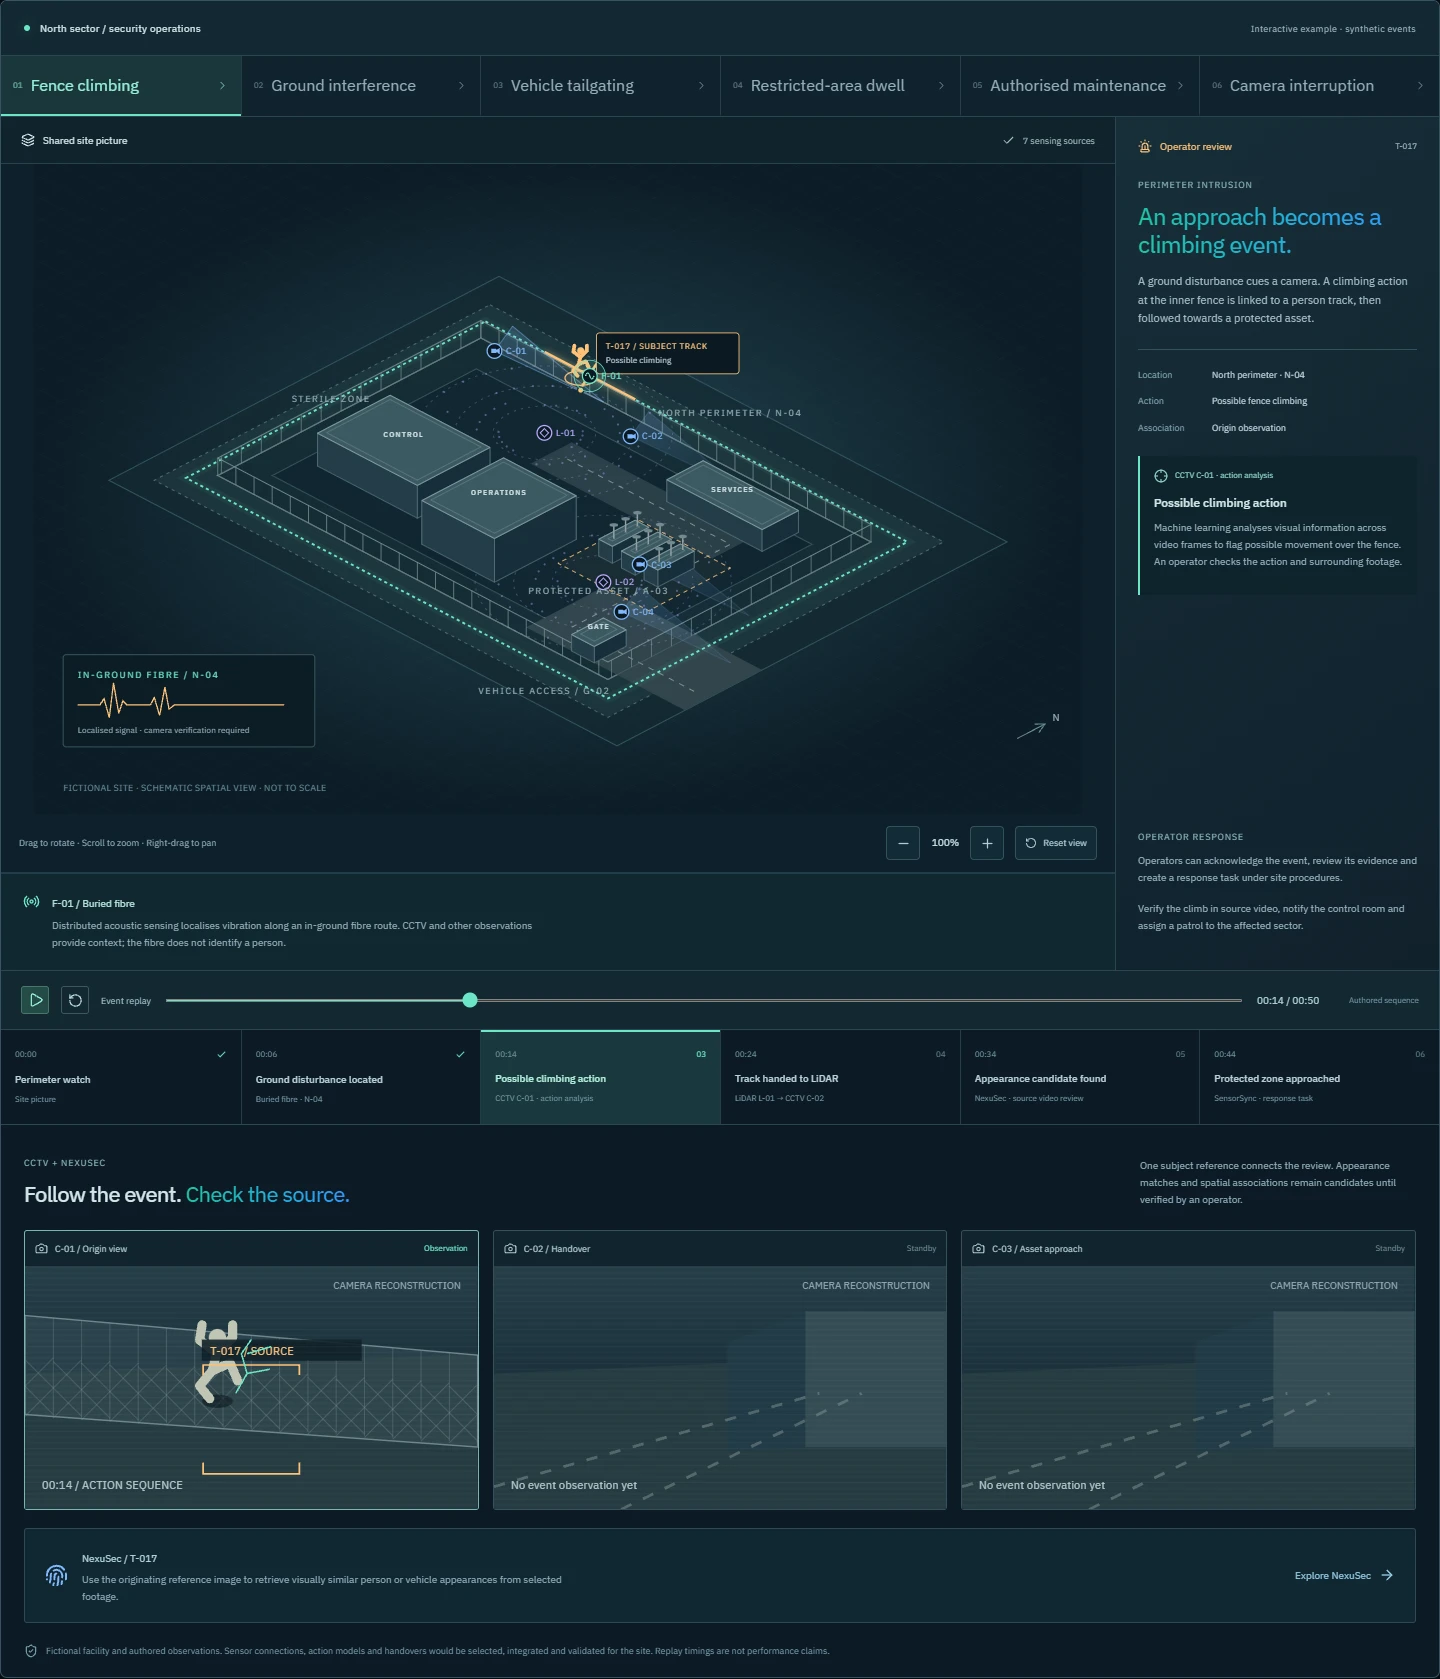
Task: Zoom out of the site map
Action: pyautogui.click(x=902, y=843)
